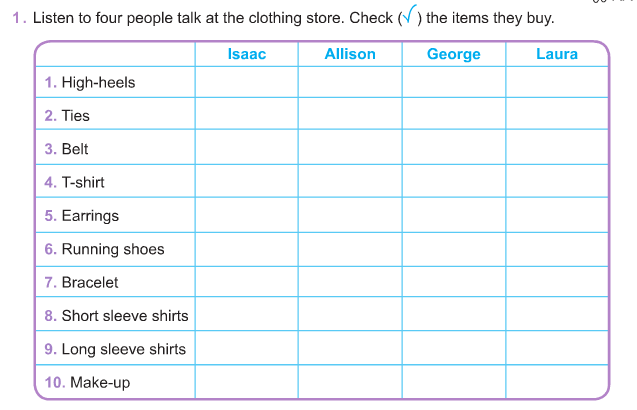This screenshot has height=410, width=637.
Task: Select the George column header
Action: tap(454, 54)
